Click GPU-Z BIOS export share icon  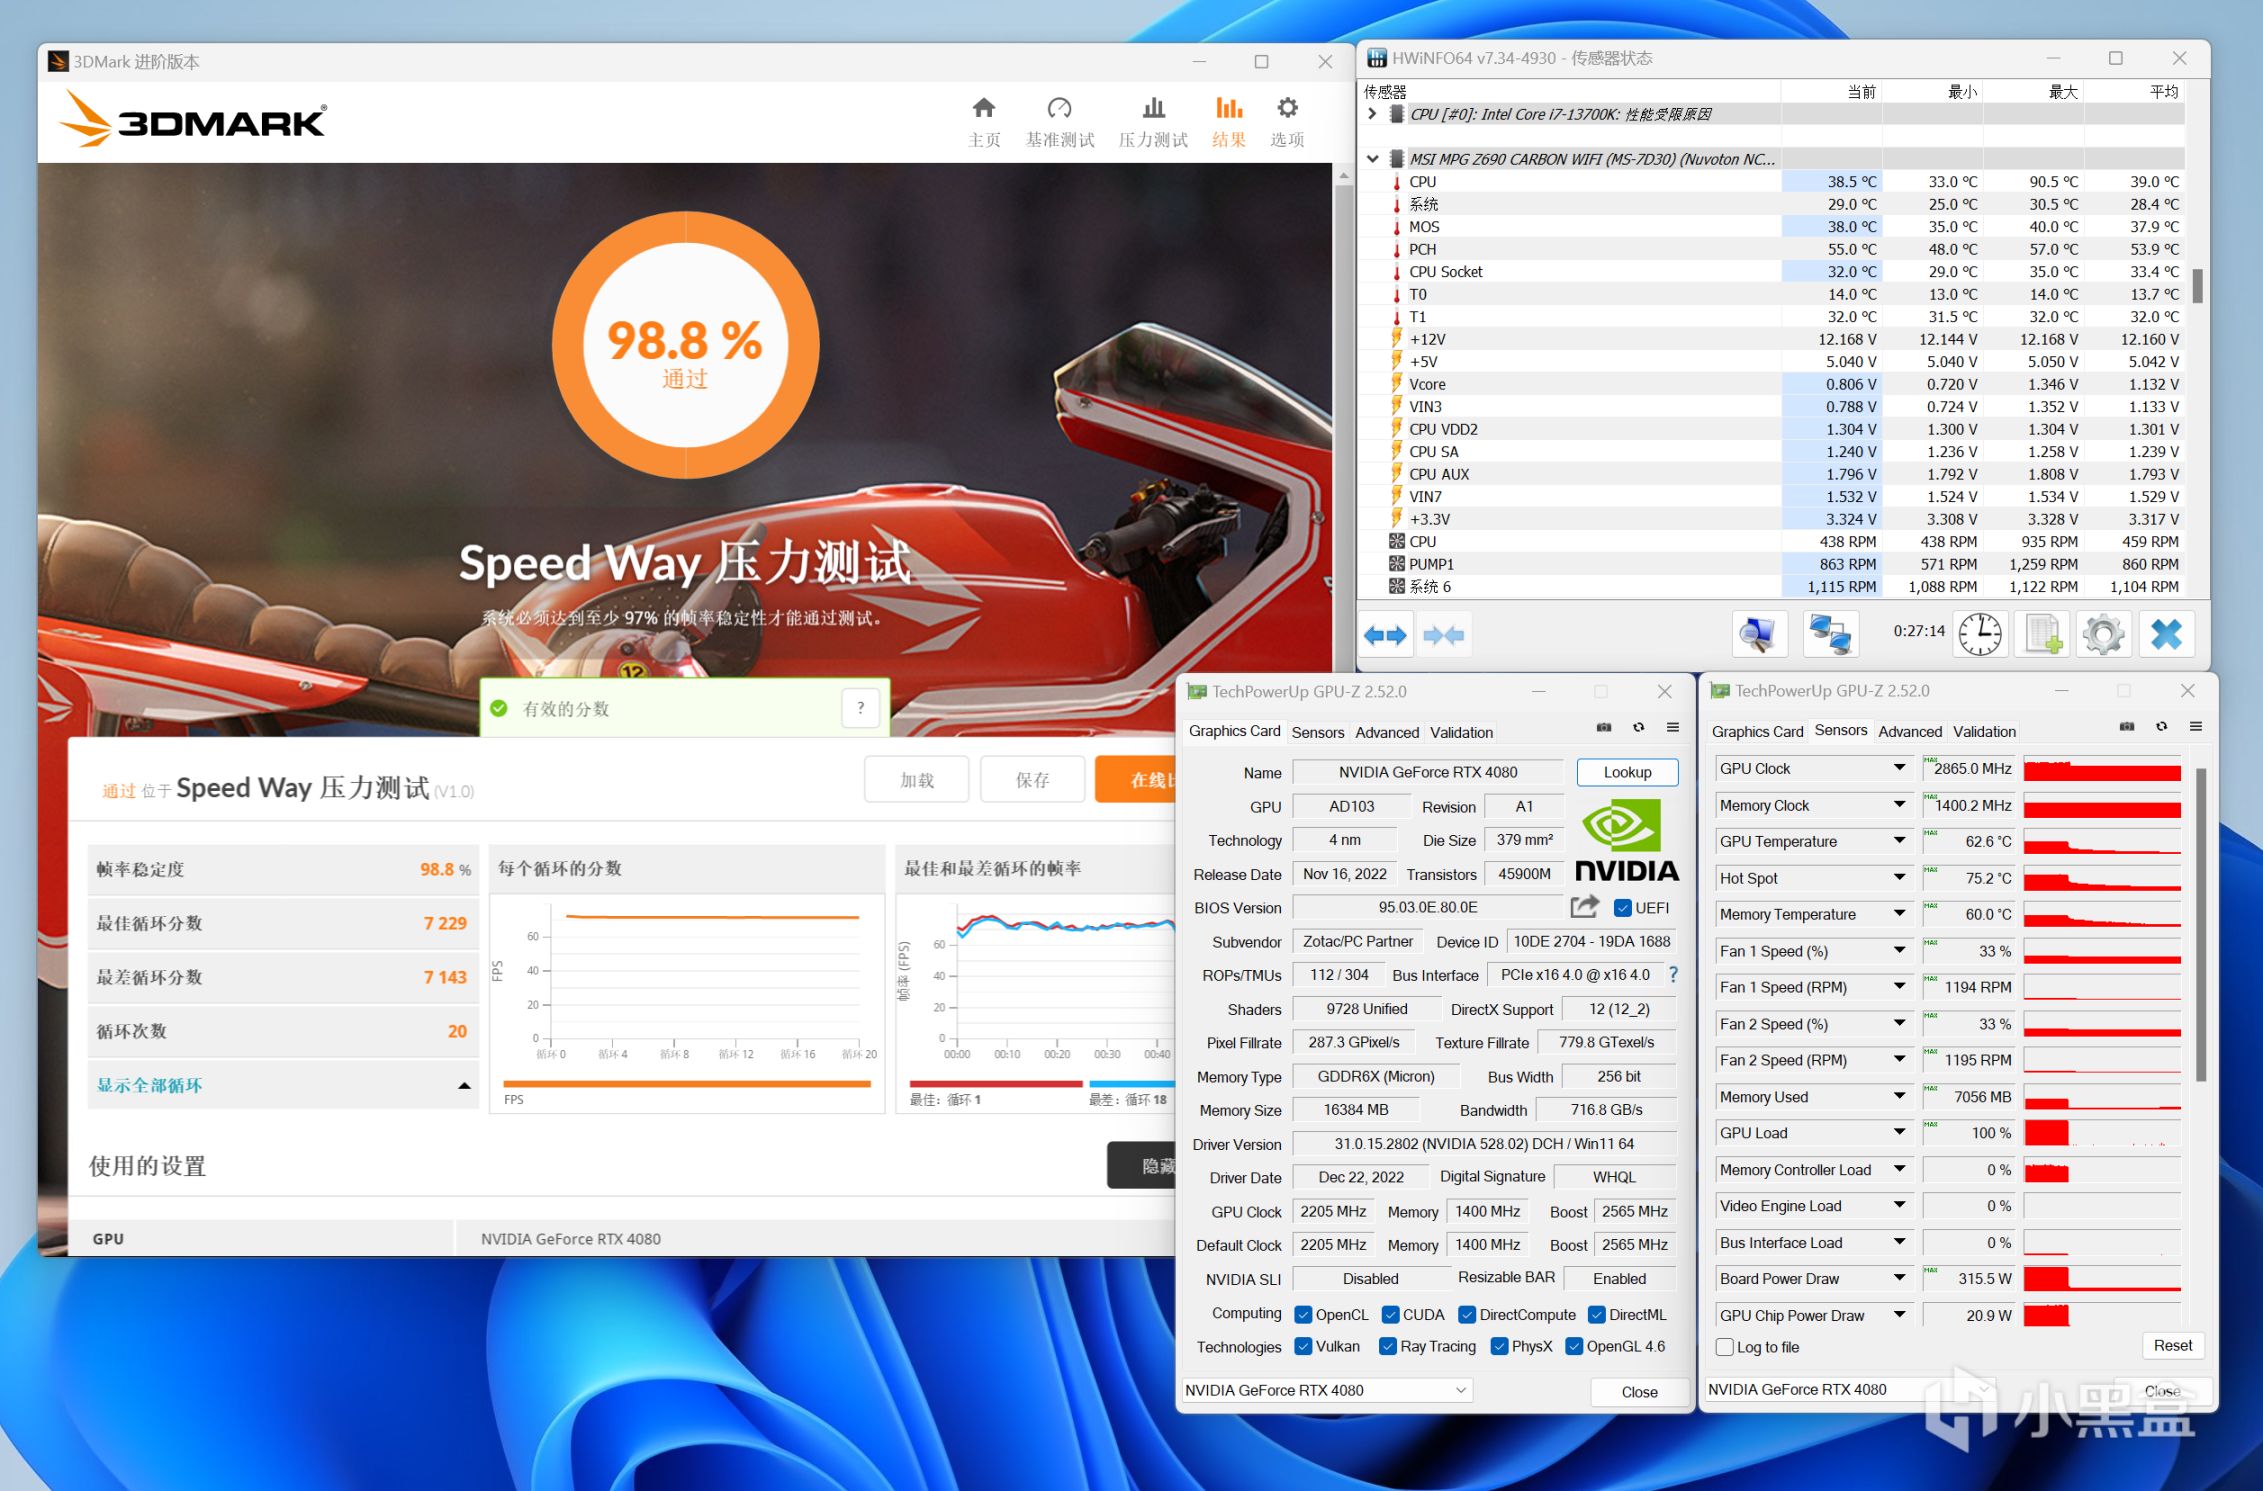[1584, 907]
